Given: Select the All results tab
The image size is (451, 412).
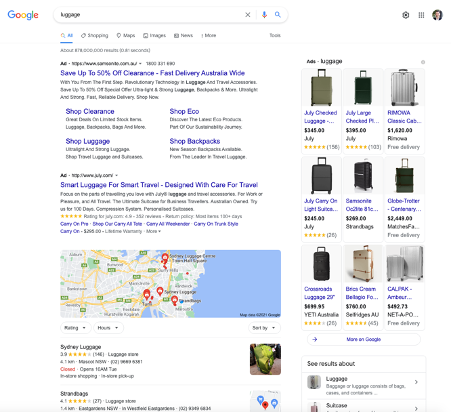Looking at the screenshot, I should point(67,35).
